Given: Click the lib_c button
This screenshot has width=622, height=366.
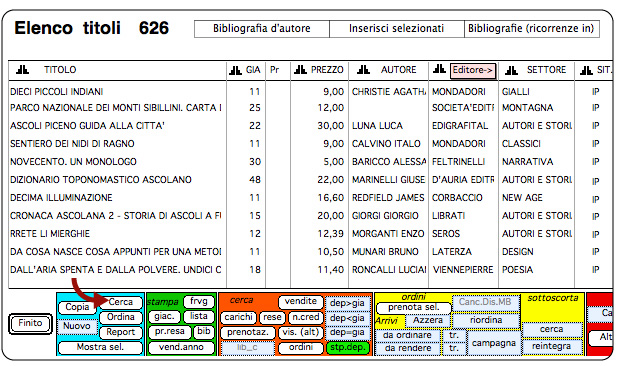Looking at the screenshot, I should tap(248, 348).
